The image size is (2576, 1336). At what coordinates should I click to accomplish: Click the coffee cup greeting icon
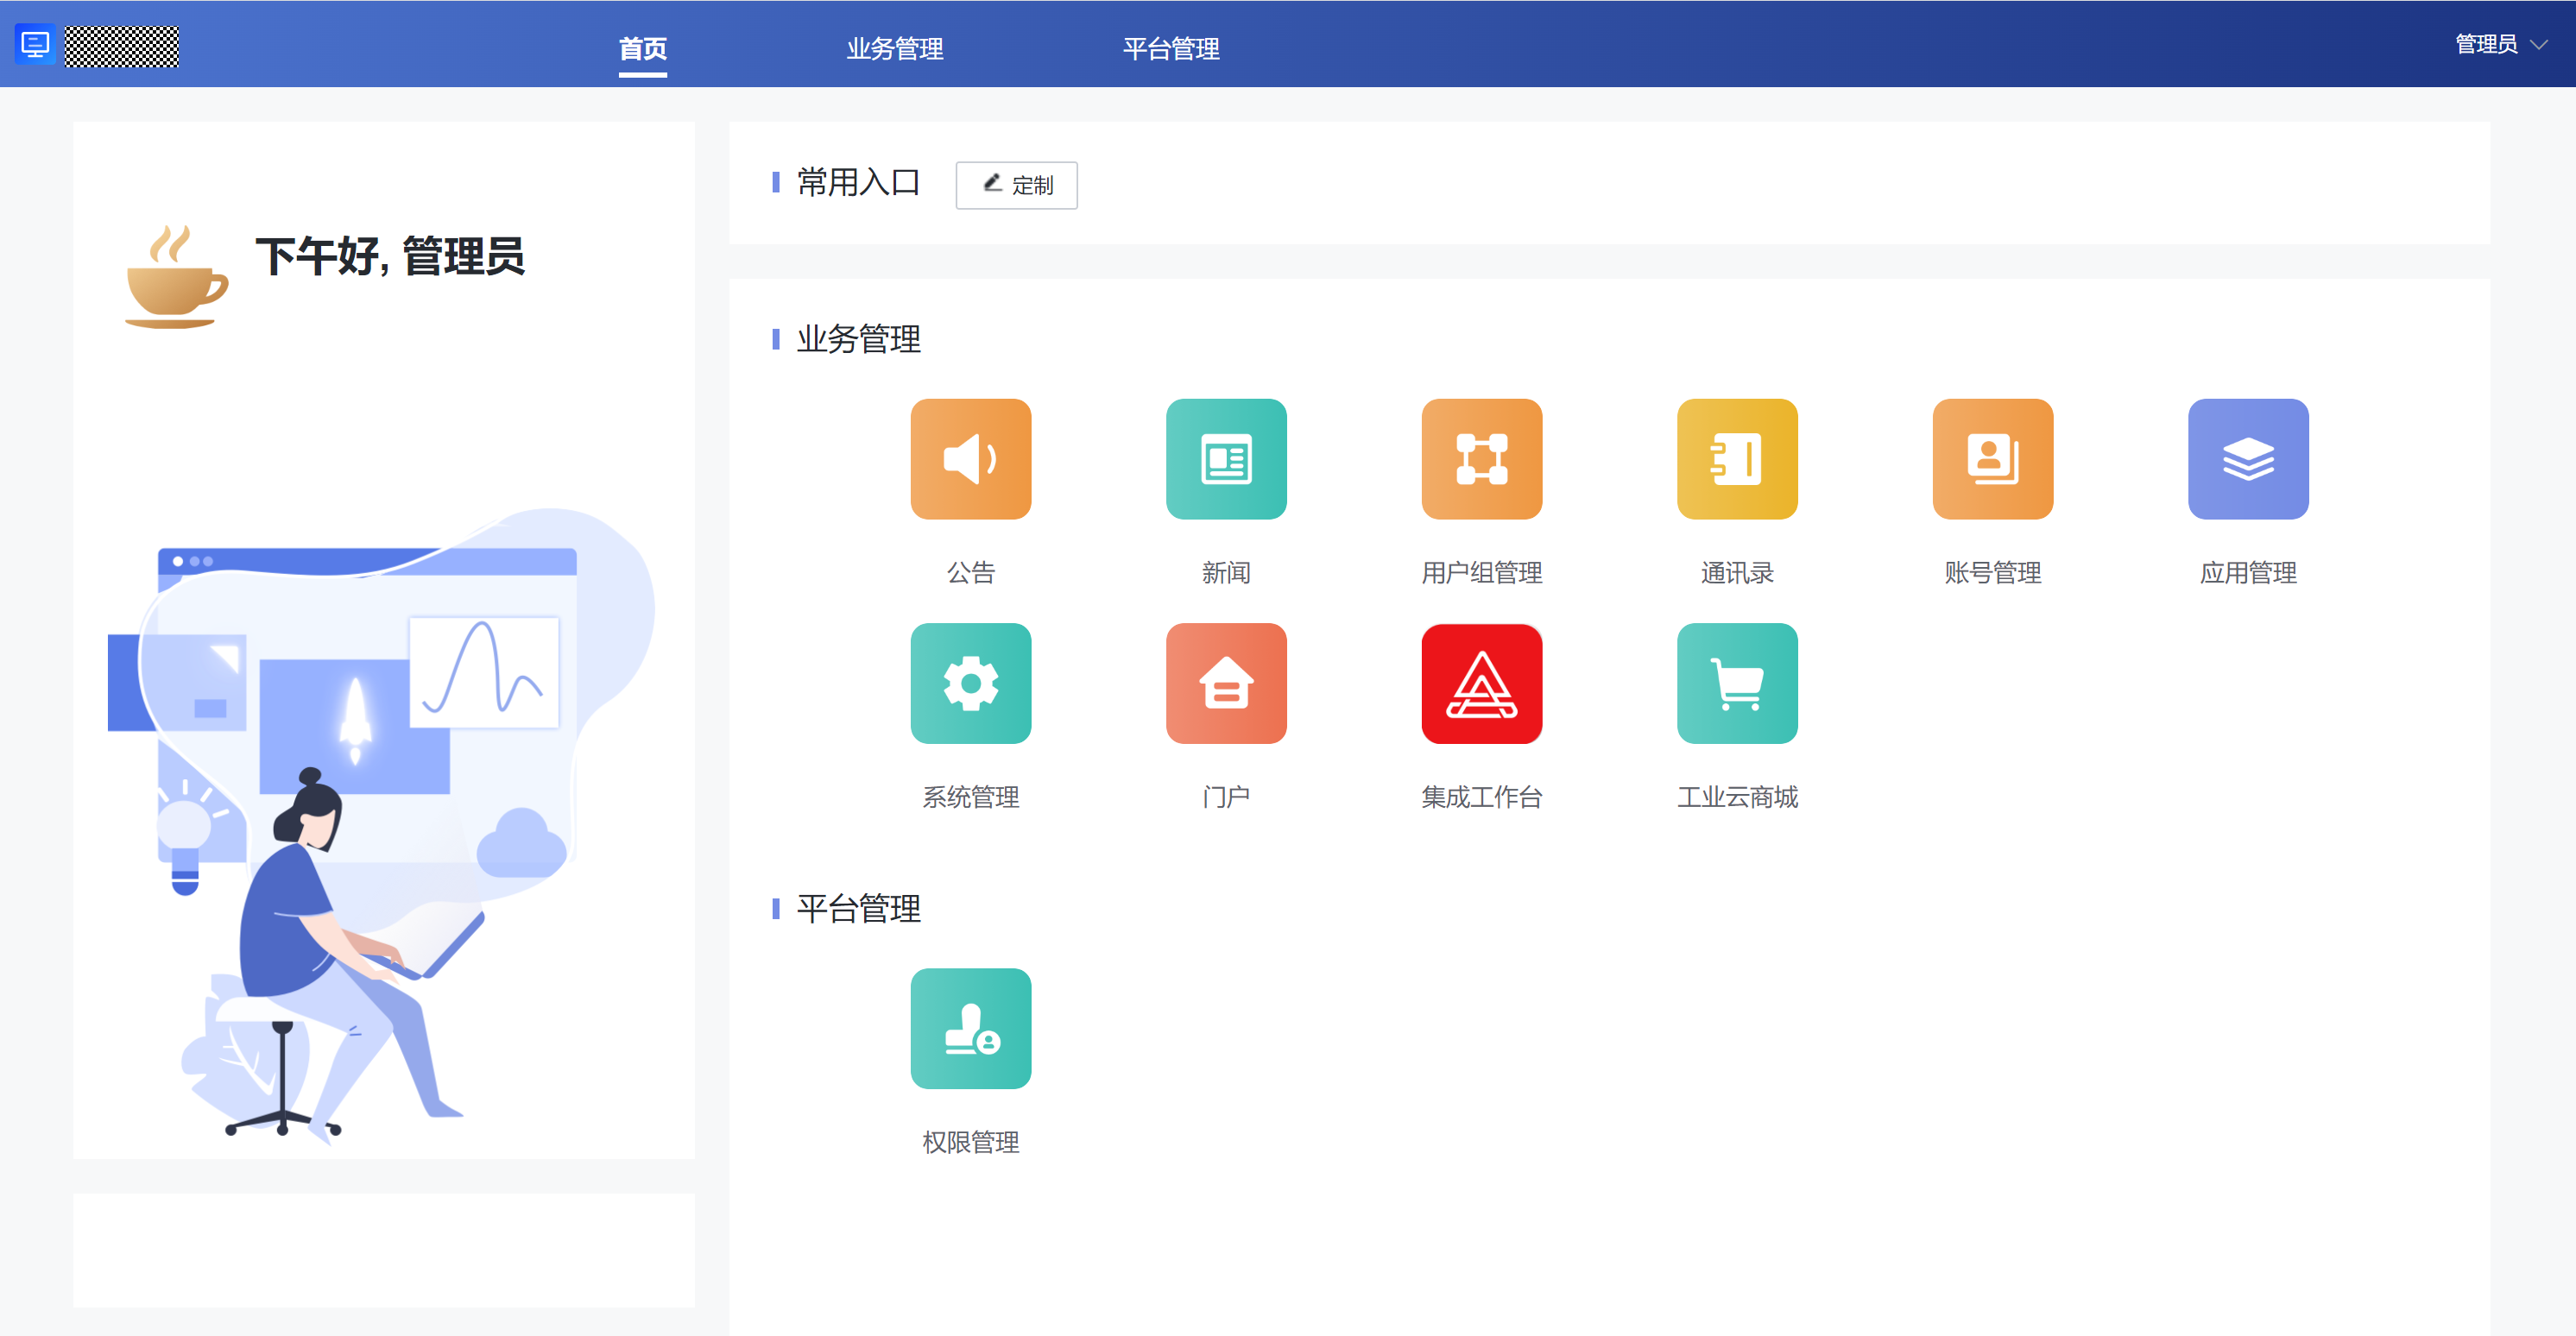pyautogui.click(x=176, y=276)
